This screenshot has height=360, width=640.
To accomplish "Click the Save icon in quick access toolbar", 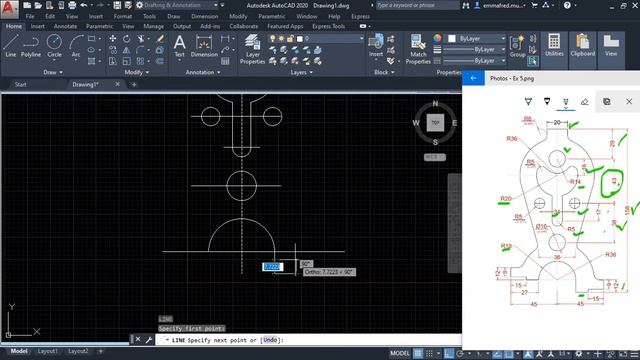I will [x=117, y=5].
